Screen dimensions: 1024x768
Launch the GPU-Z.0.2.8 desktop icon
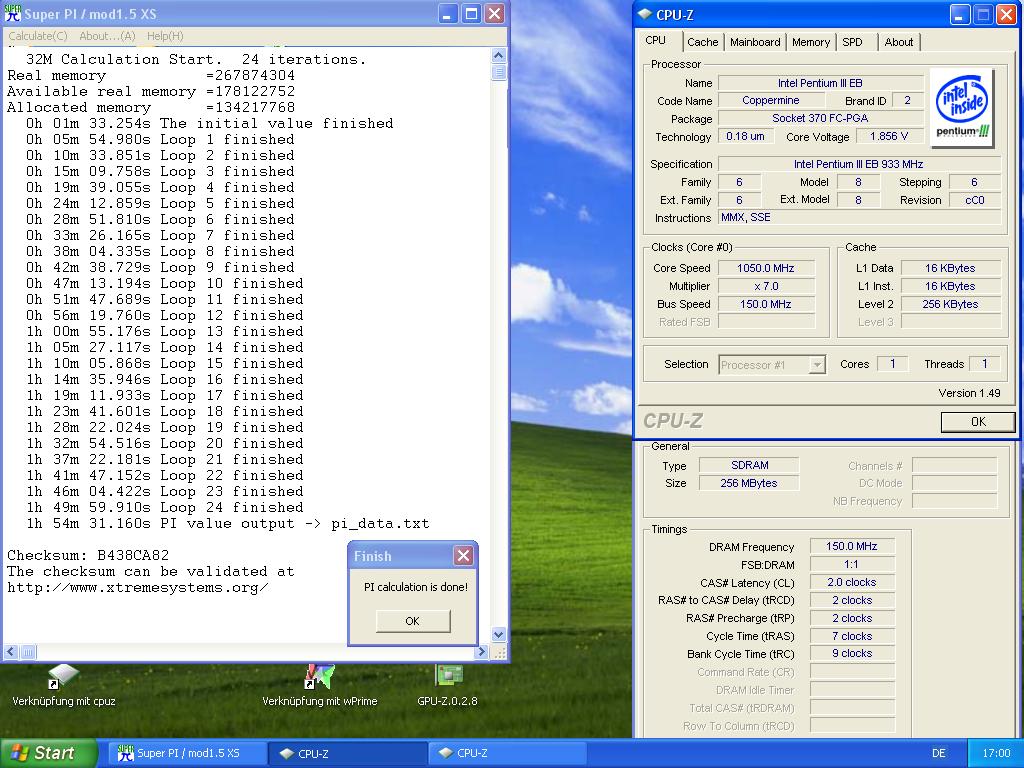point(447,686)
